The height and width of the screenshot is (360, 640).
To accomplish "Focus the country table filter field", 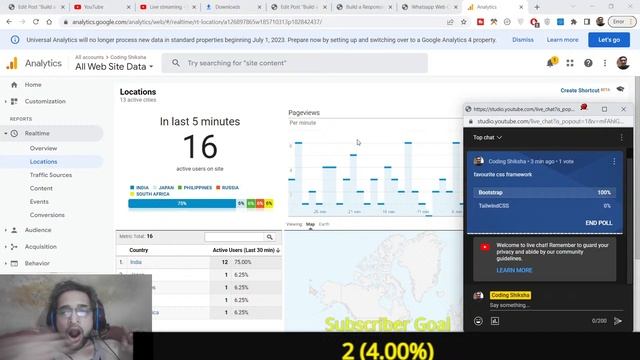I will point(235,237).
